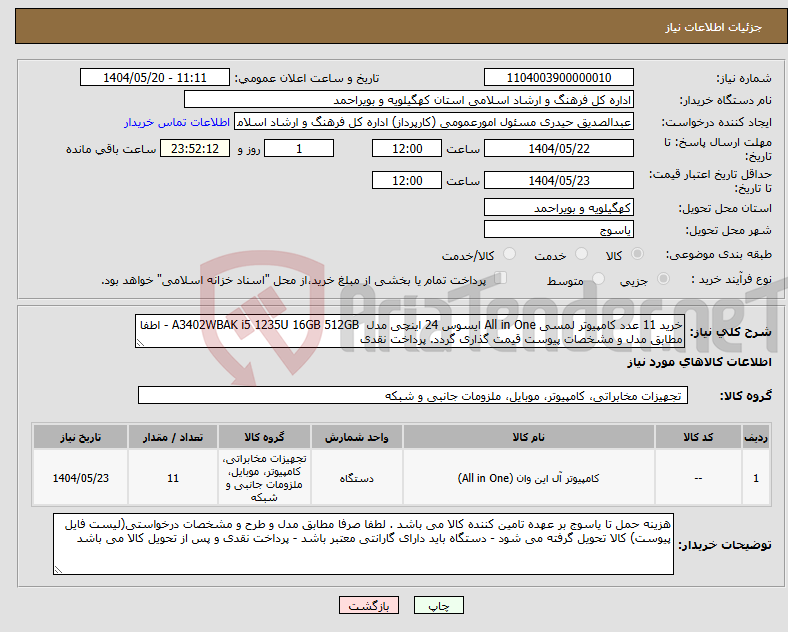Click the نام کالا column header
This screenshot has width=788, height=632.
(528, 437)
